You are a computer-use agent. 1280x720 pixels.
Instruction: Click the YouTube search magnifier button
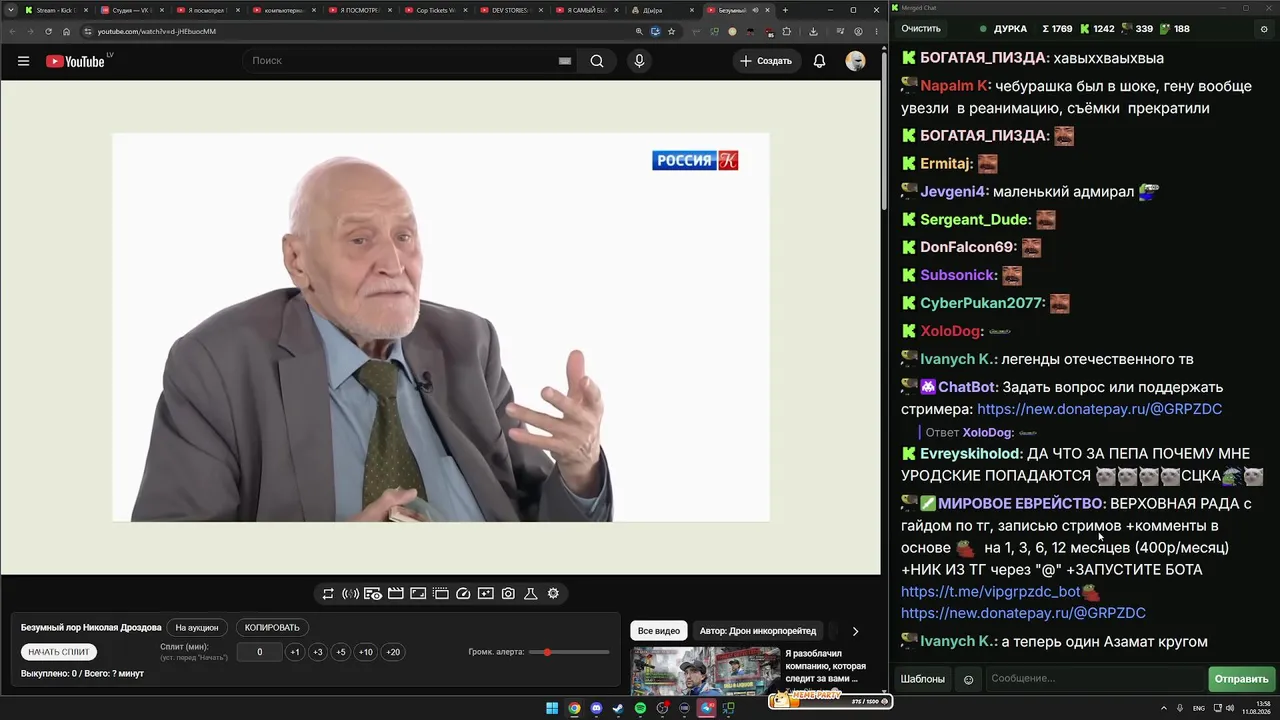coord(597,61)
